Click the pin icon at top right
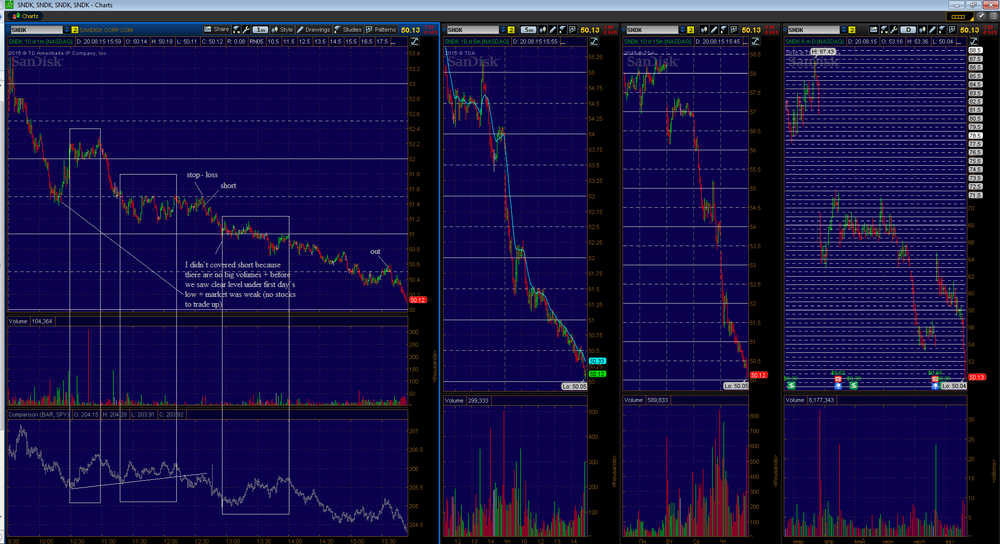 (x=982, y=16)
